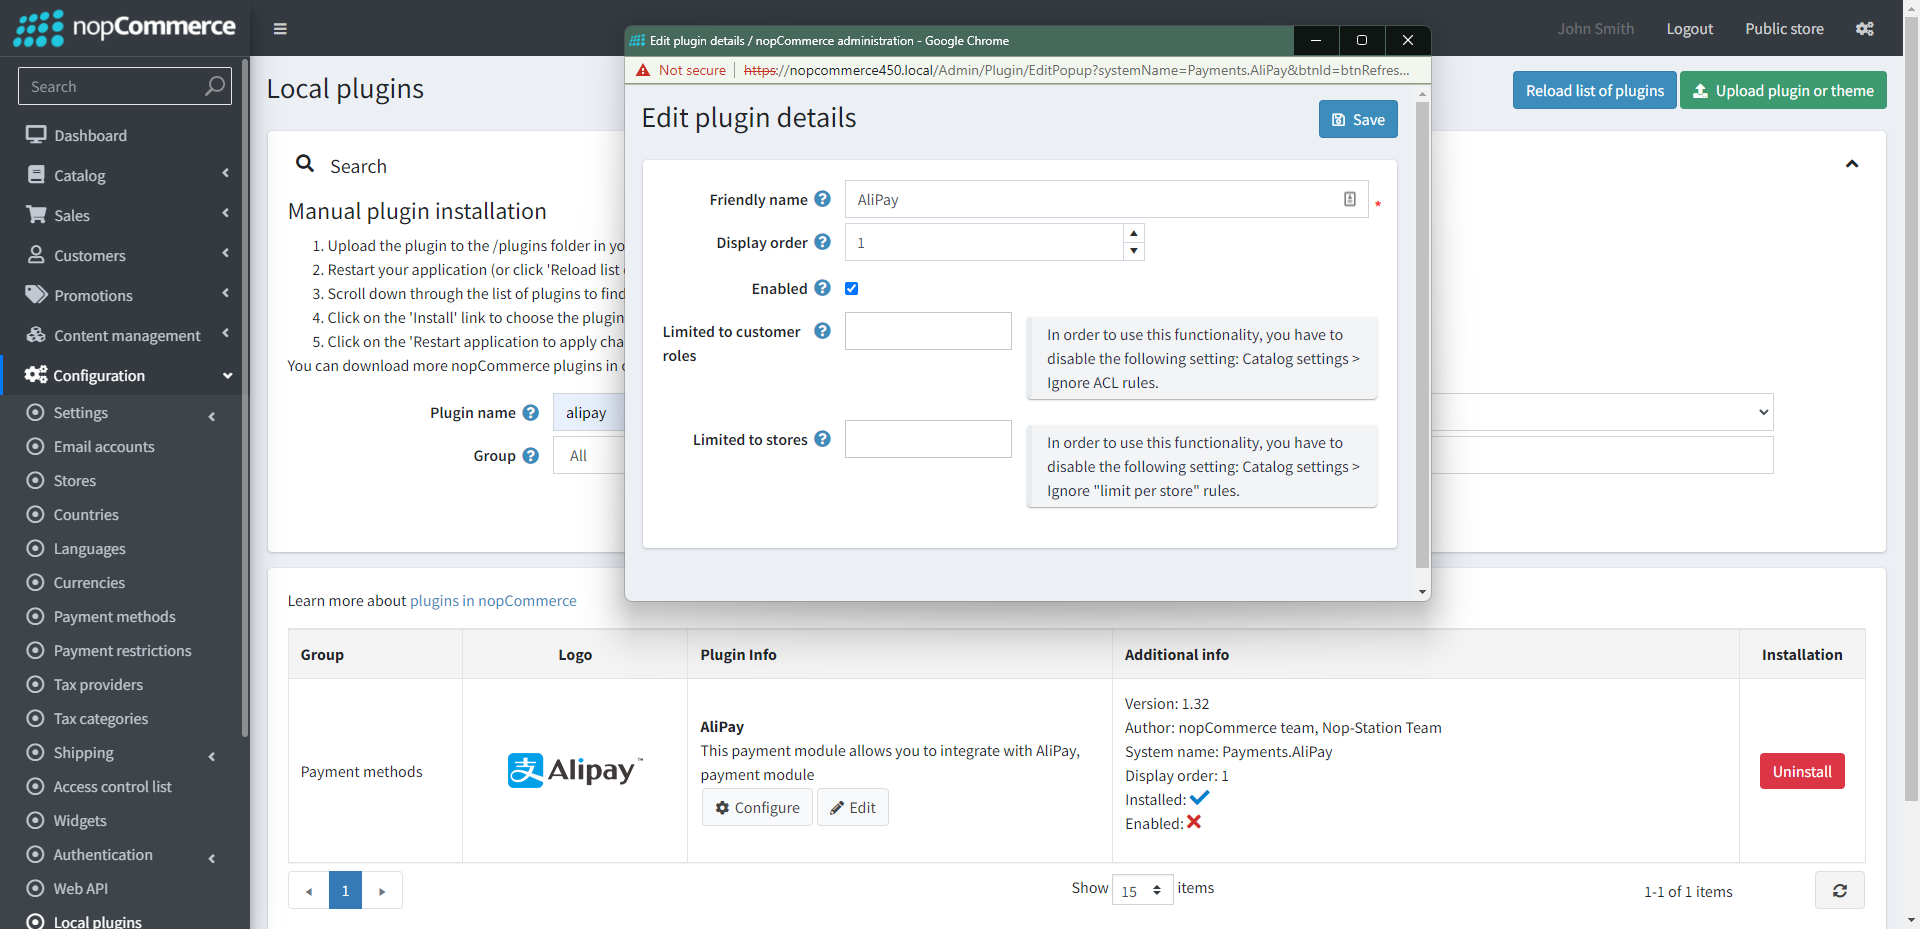1920x929 pixels.
Task: Click the Friendly name input field
Action: (x=1106, y=199)
